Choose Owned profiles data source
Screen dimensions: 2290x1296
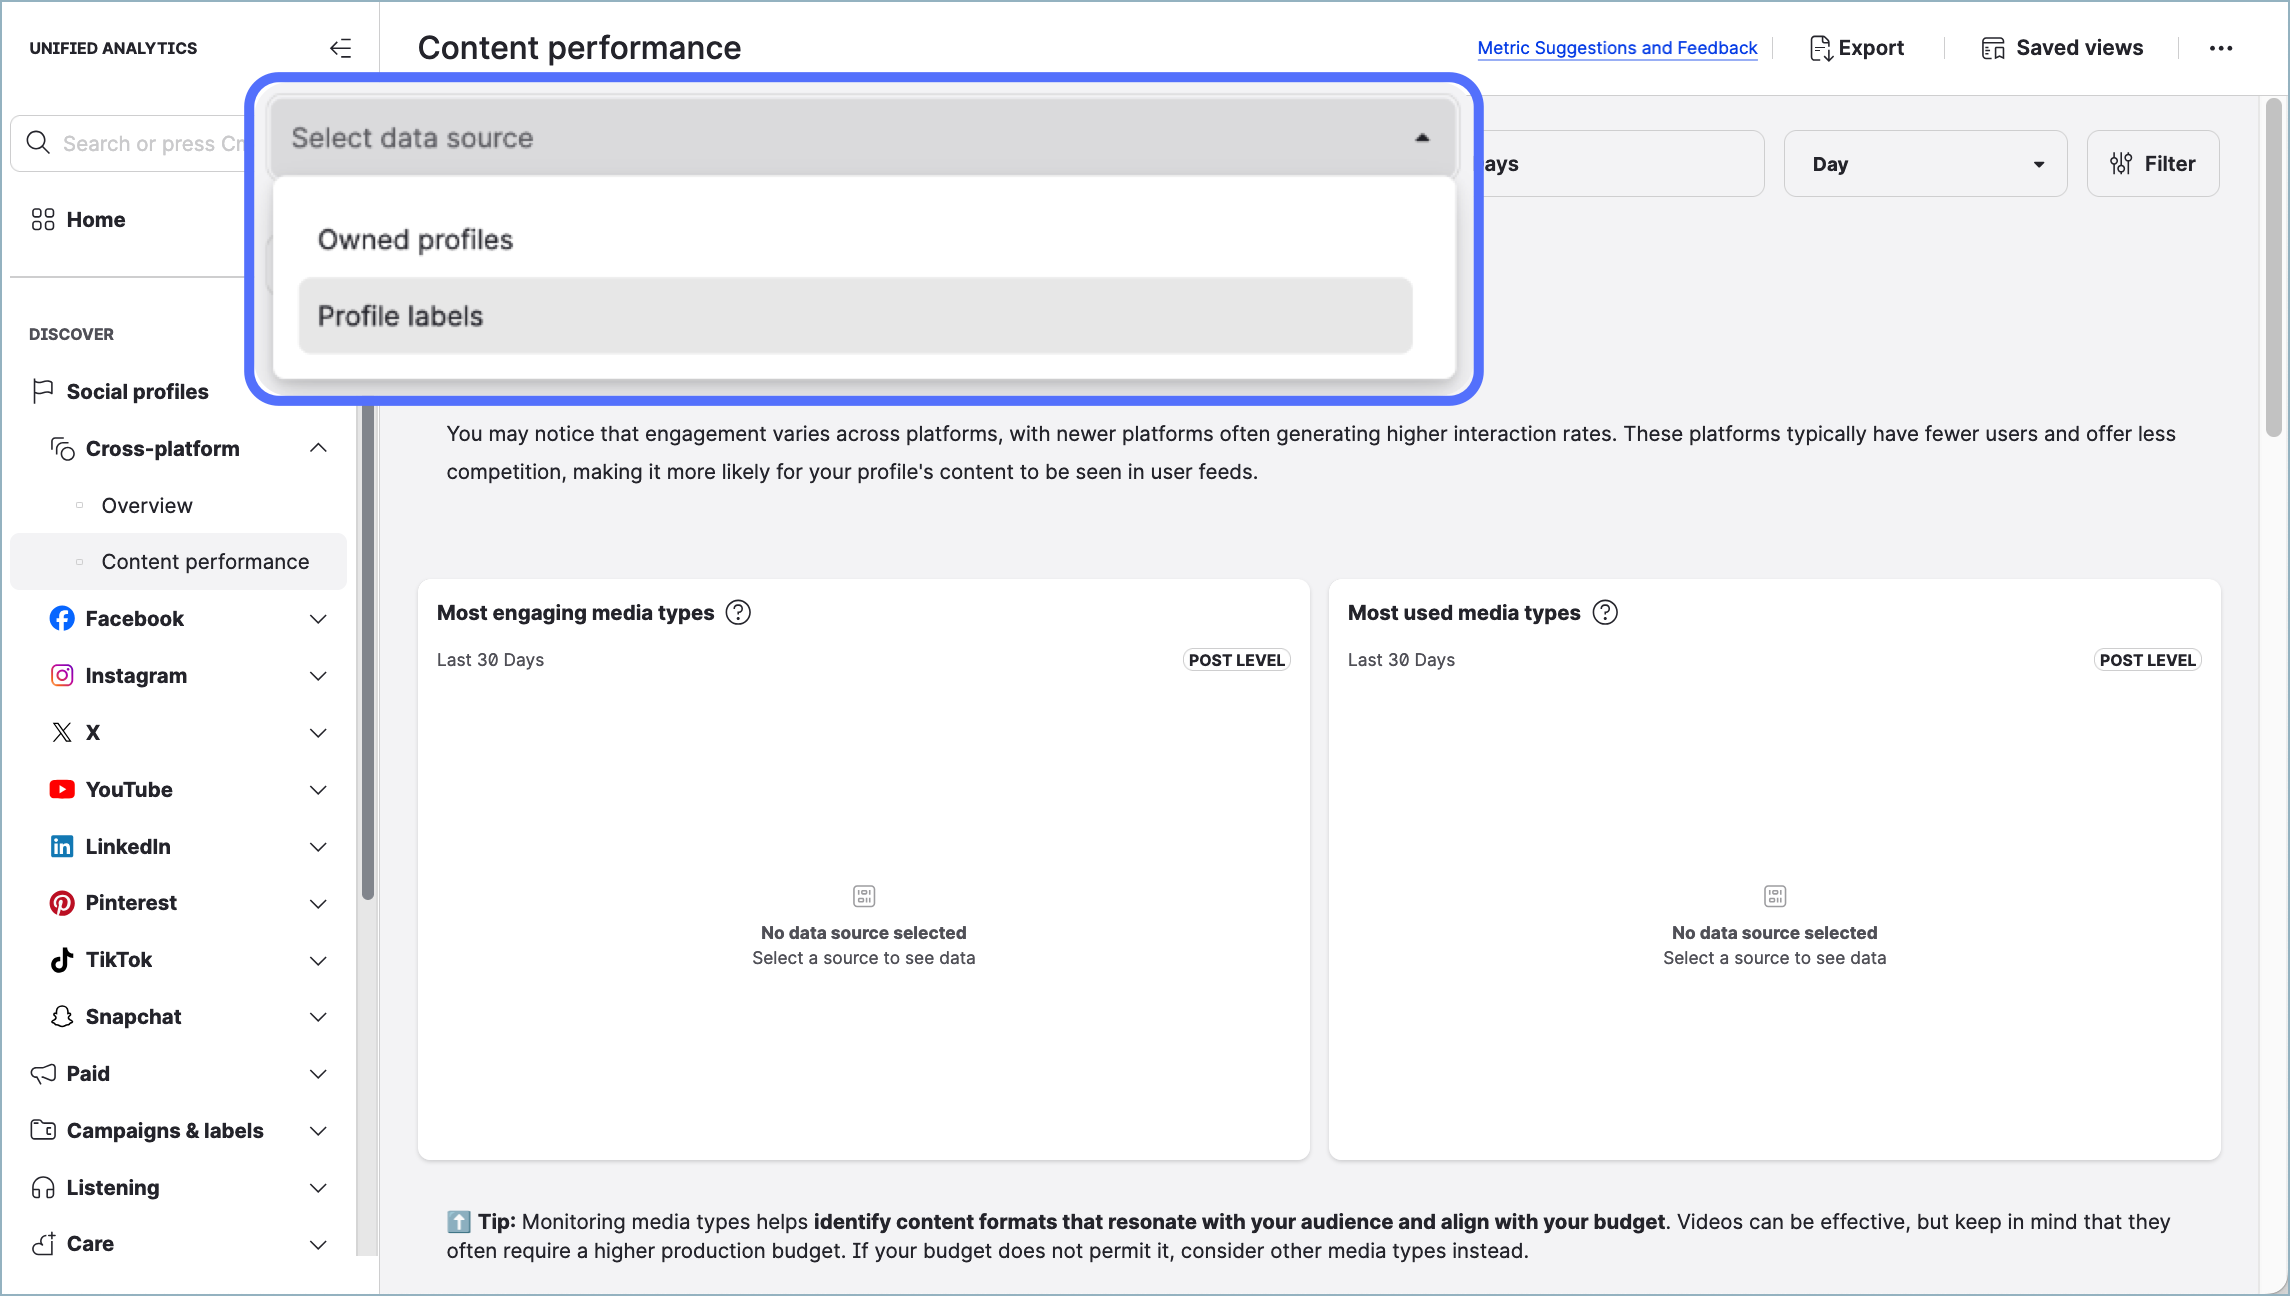pos(415,240)
